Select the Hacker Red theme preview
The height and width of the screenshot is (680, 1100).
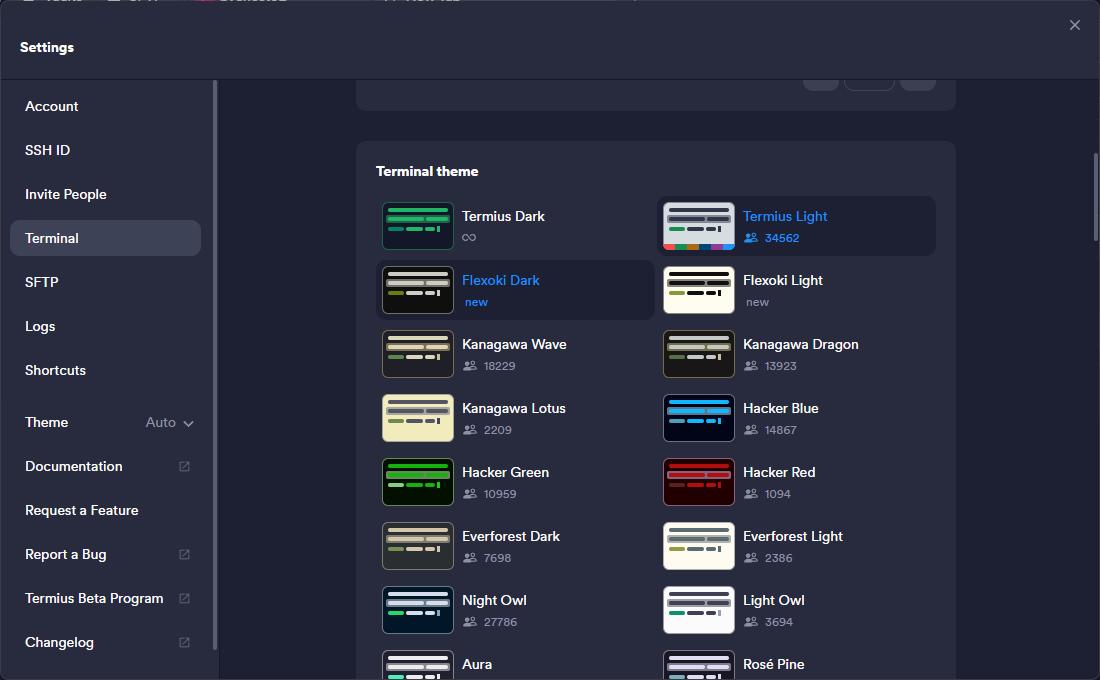coord(699,482)
